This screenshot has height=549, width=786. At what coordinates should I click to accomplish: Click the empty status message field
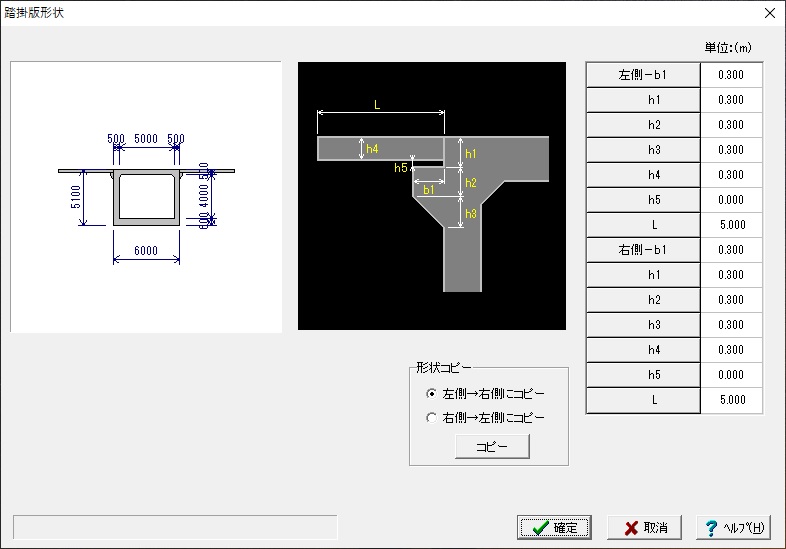point(175,527)
